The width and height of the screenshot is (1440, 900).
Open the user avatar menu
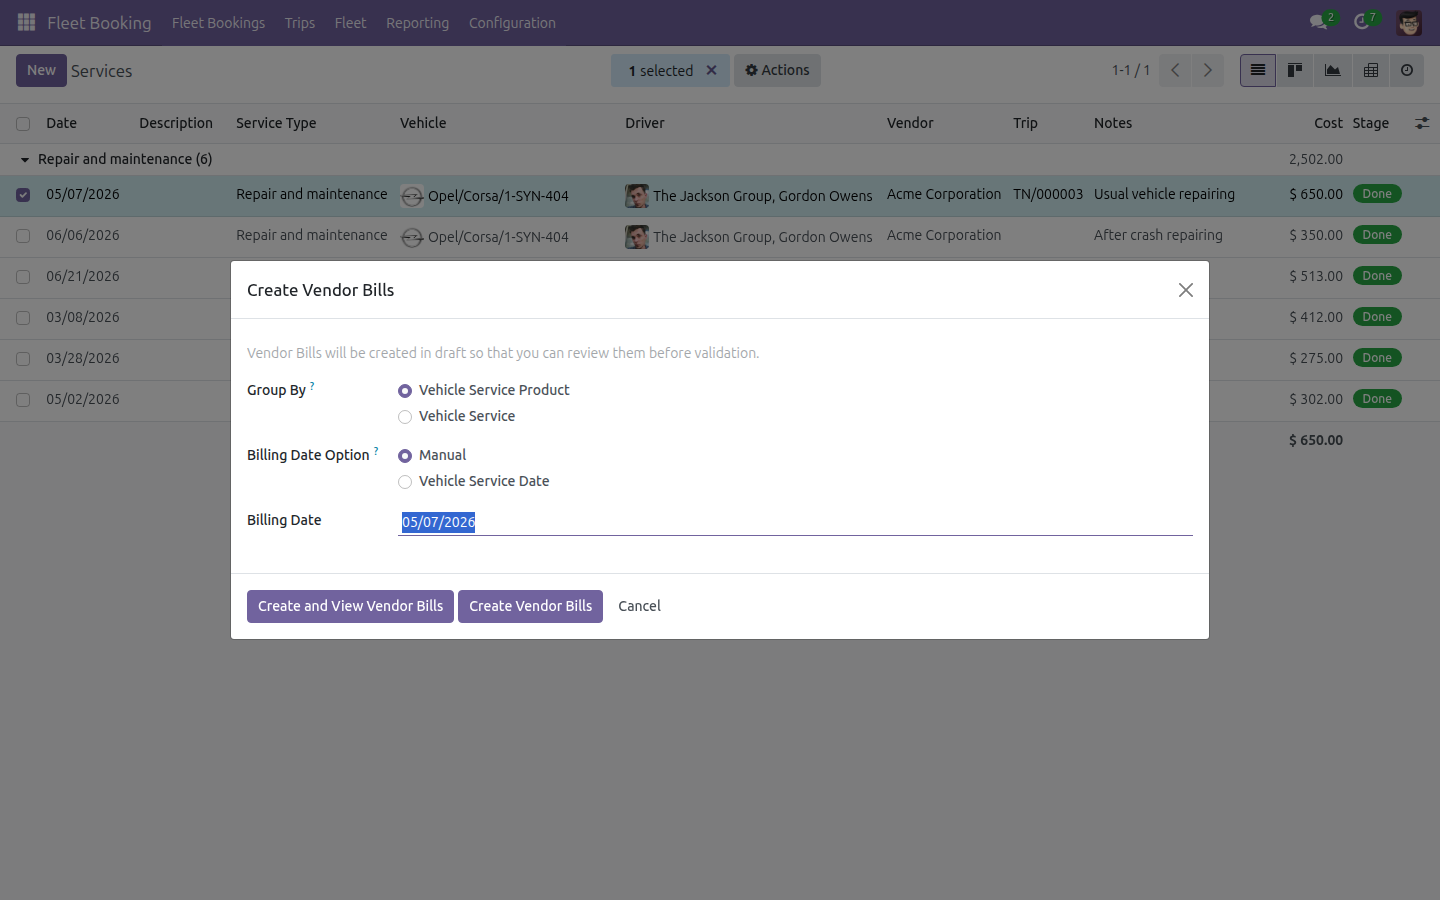click(1409, 23)
